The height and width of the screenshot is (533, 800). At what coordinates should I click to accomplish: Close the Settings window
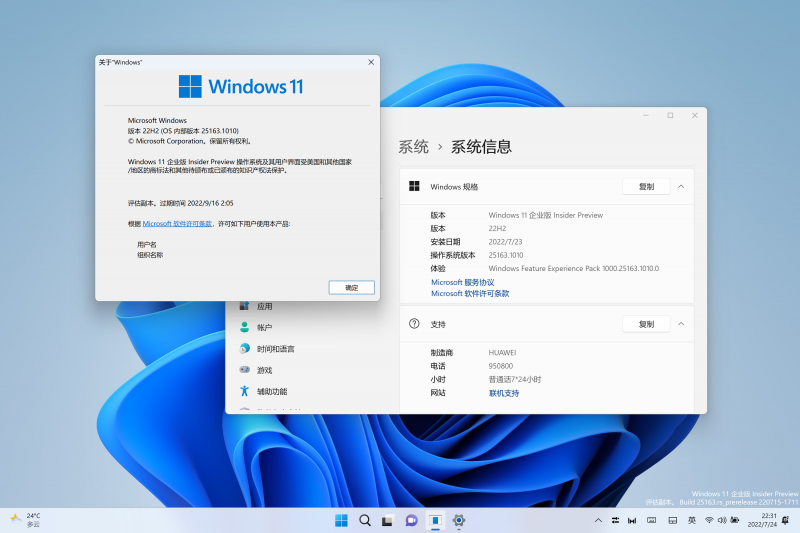click(x=694, y=116)
